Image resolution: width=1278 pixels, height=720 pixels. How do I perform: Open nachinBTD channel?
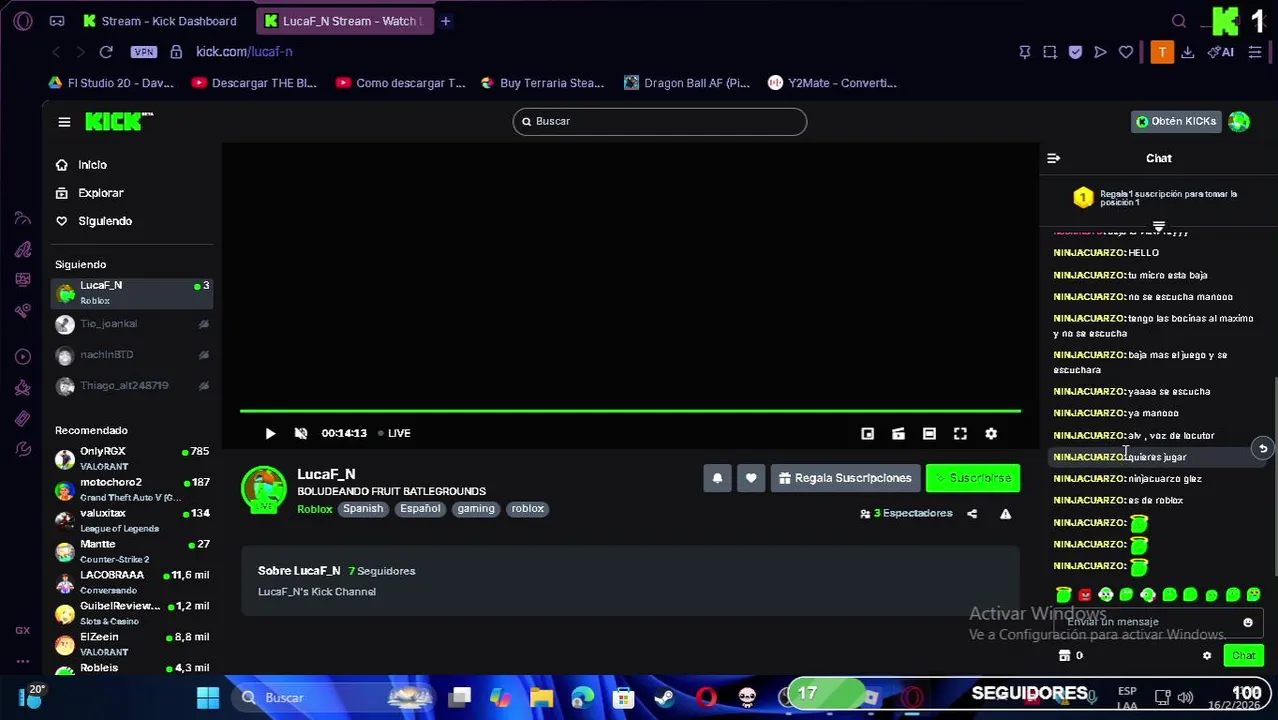click(132, 355)
